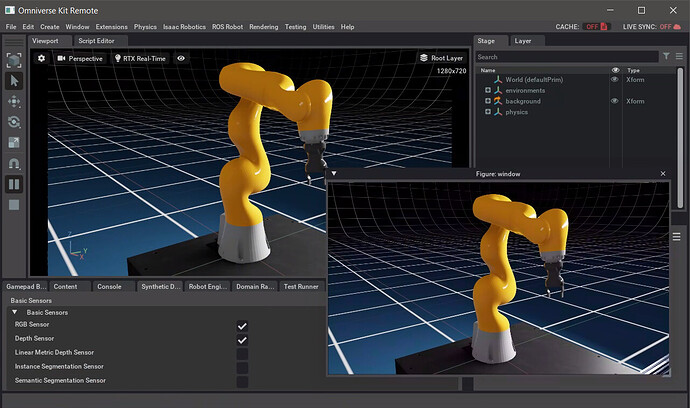Screen dimensions: 690x408
Task: Open the Test Runner tab
Action: 301,287
